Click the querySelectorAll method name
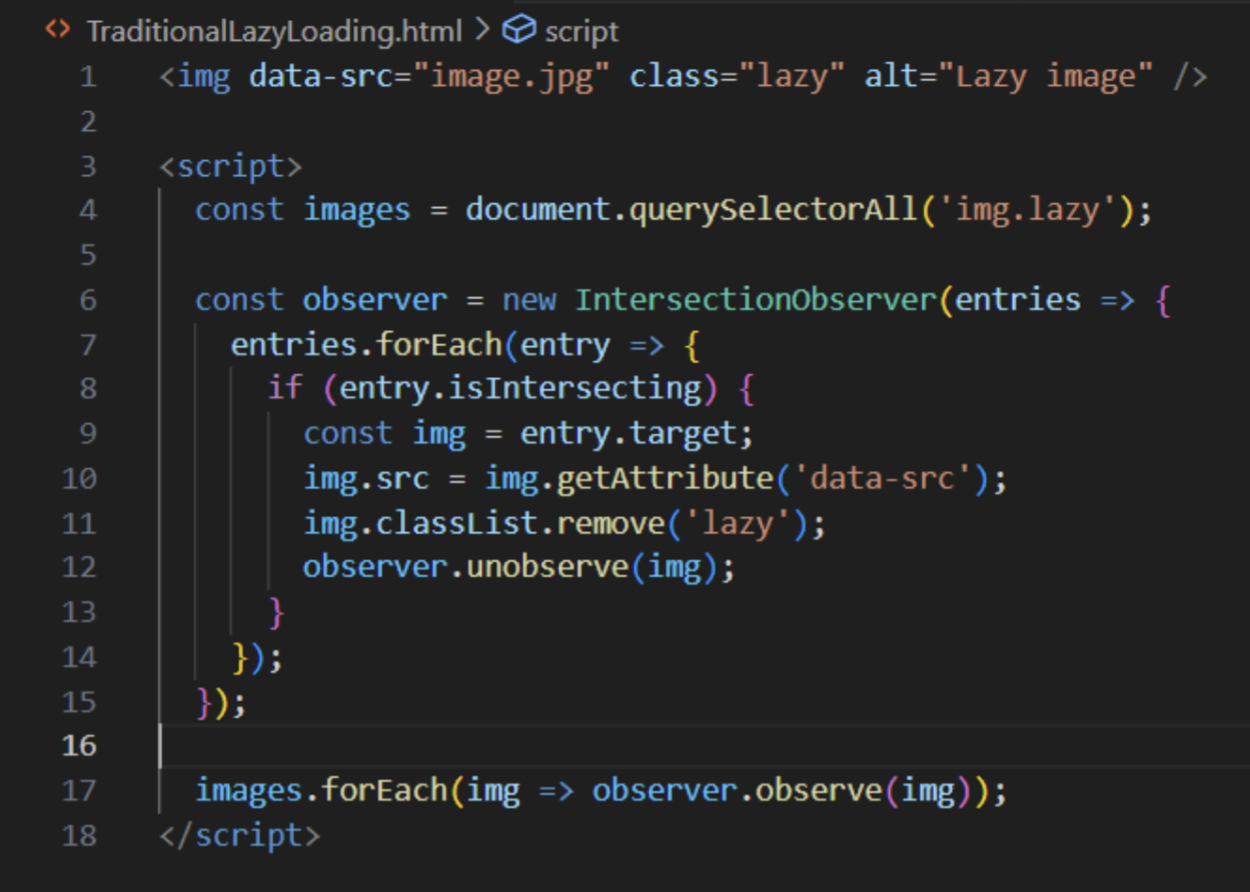Image resolution: width=1250 pixels, height=892 pixels. (772, 210)
